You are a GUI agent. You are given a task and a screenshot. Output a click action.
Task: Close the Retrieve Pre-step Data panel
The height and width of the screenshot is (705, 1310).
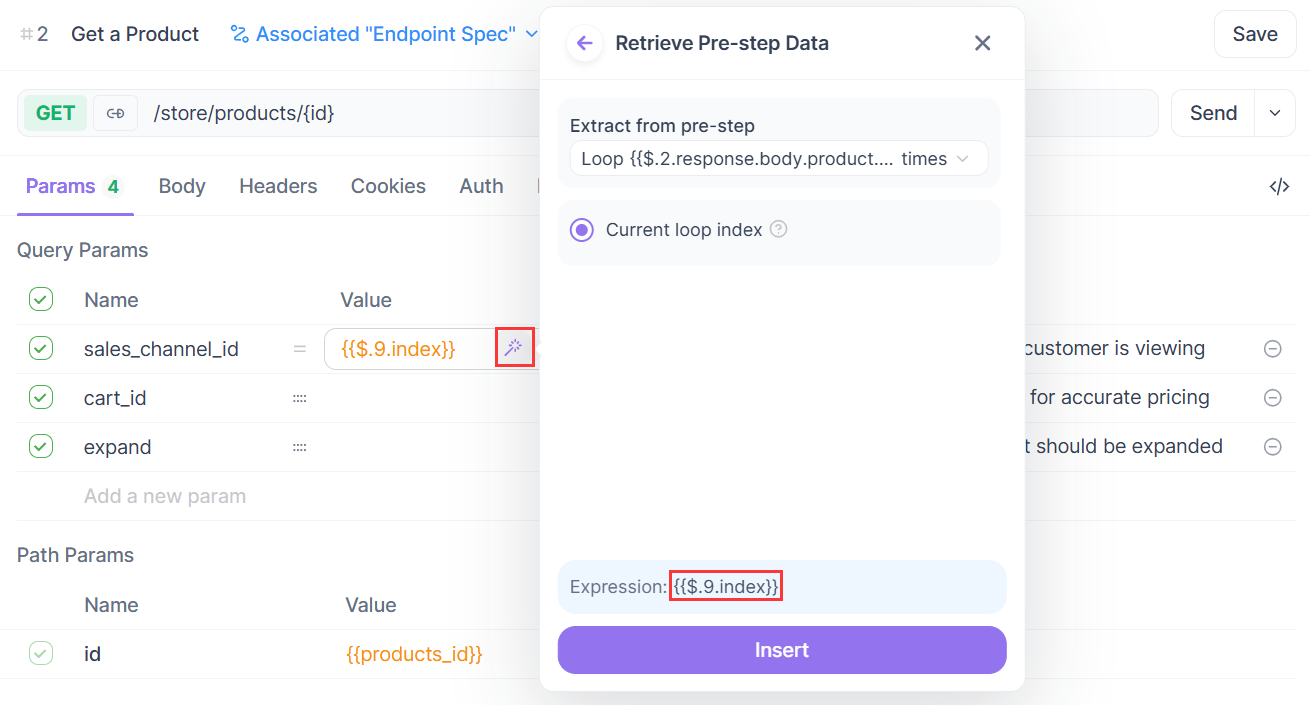click(x=983, y=43)
